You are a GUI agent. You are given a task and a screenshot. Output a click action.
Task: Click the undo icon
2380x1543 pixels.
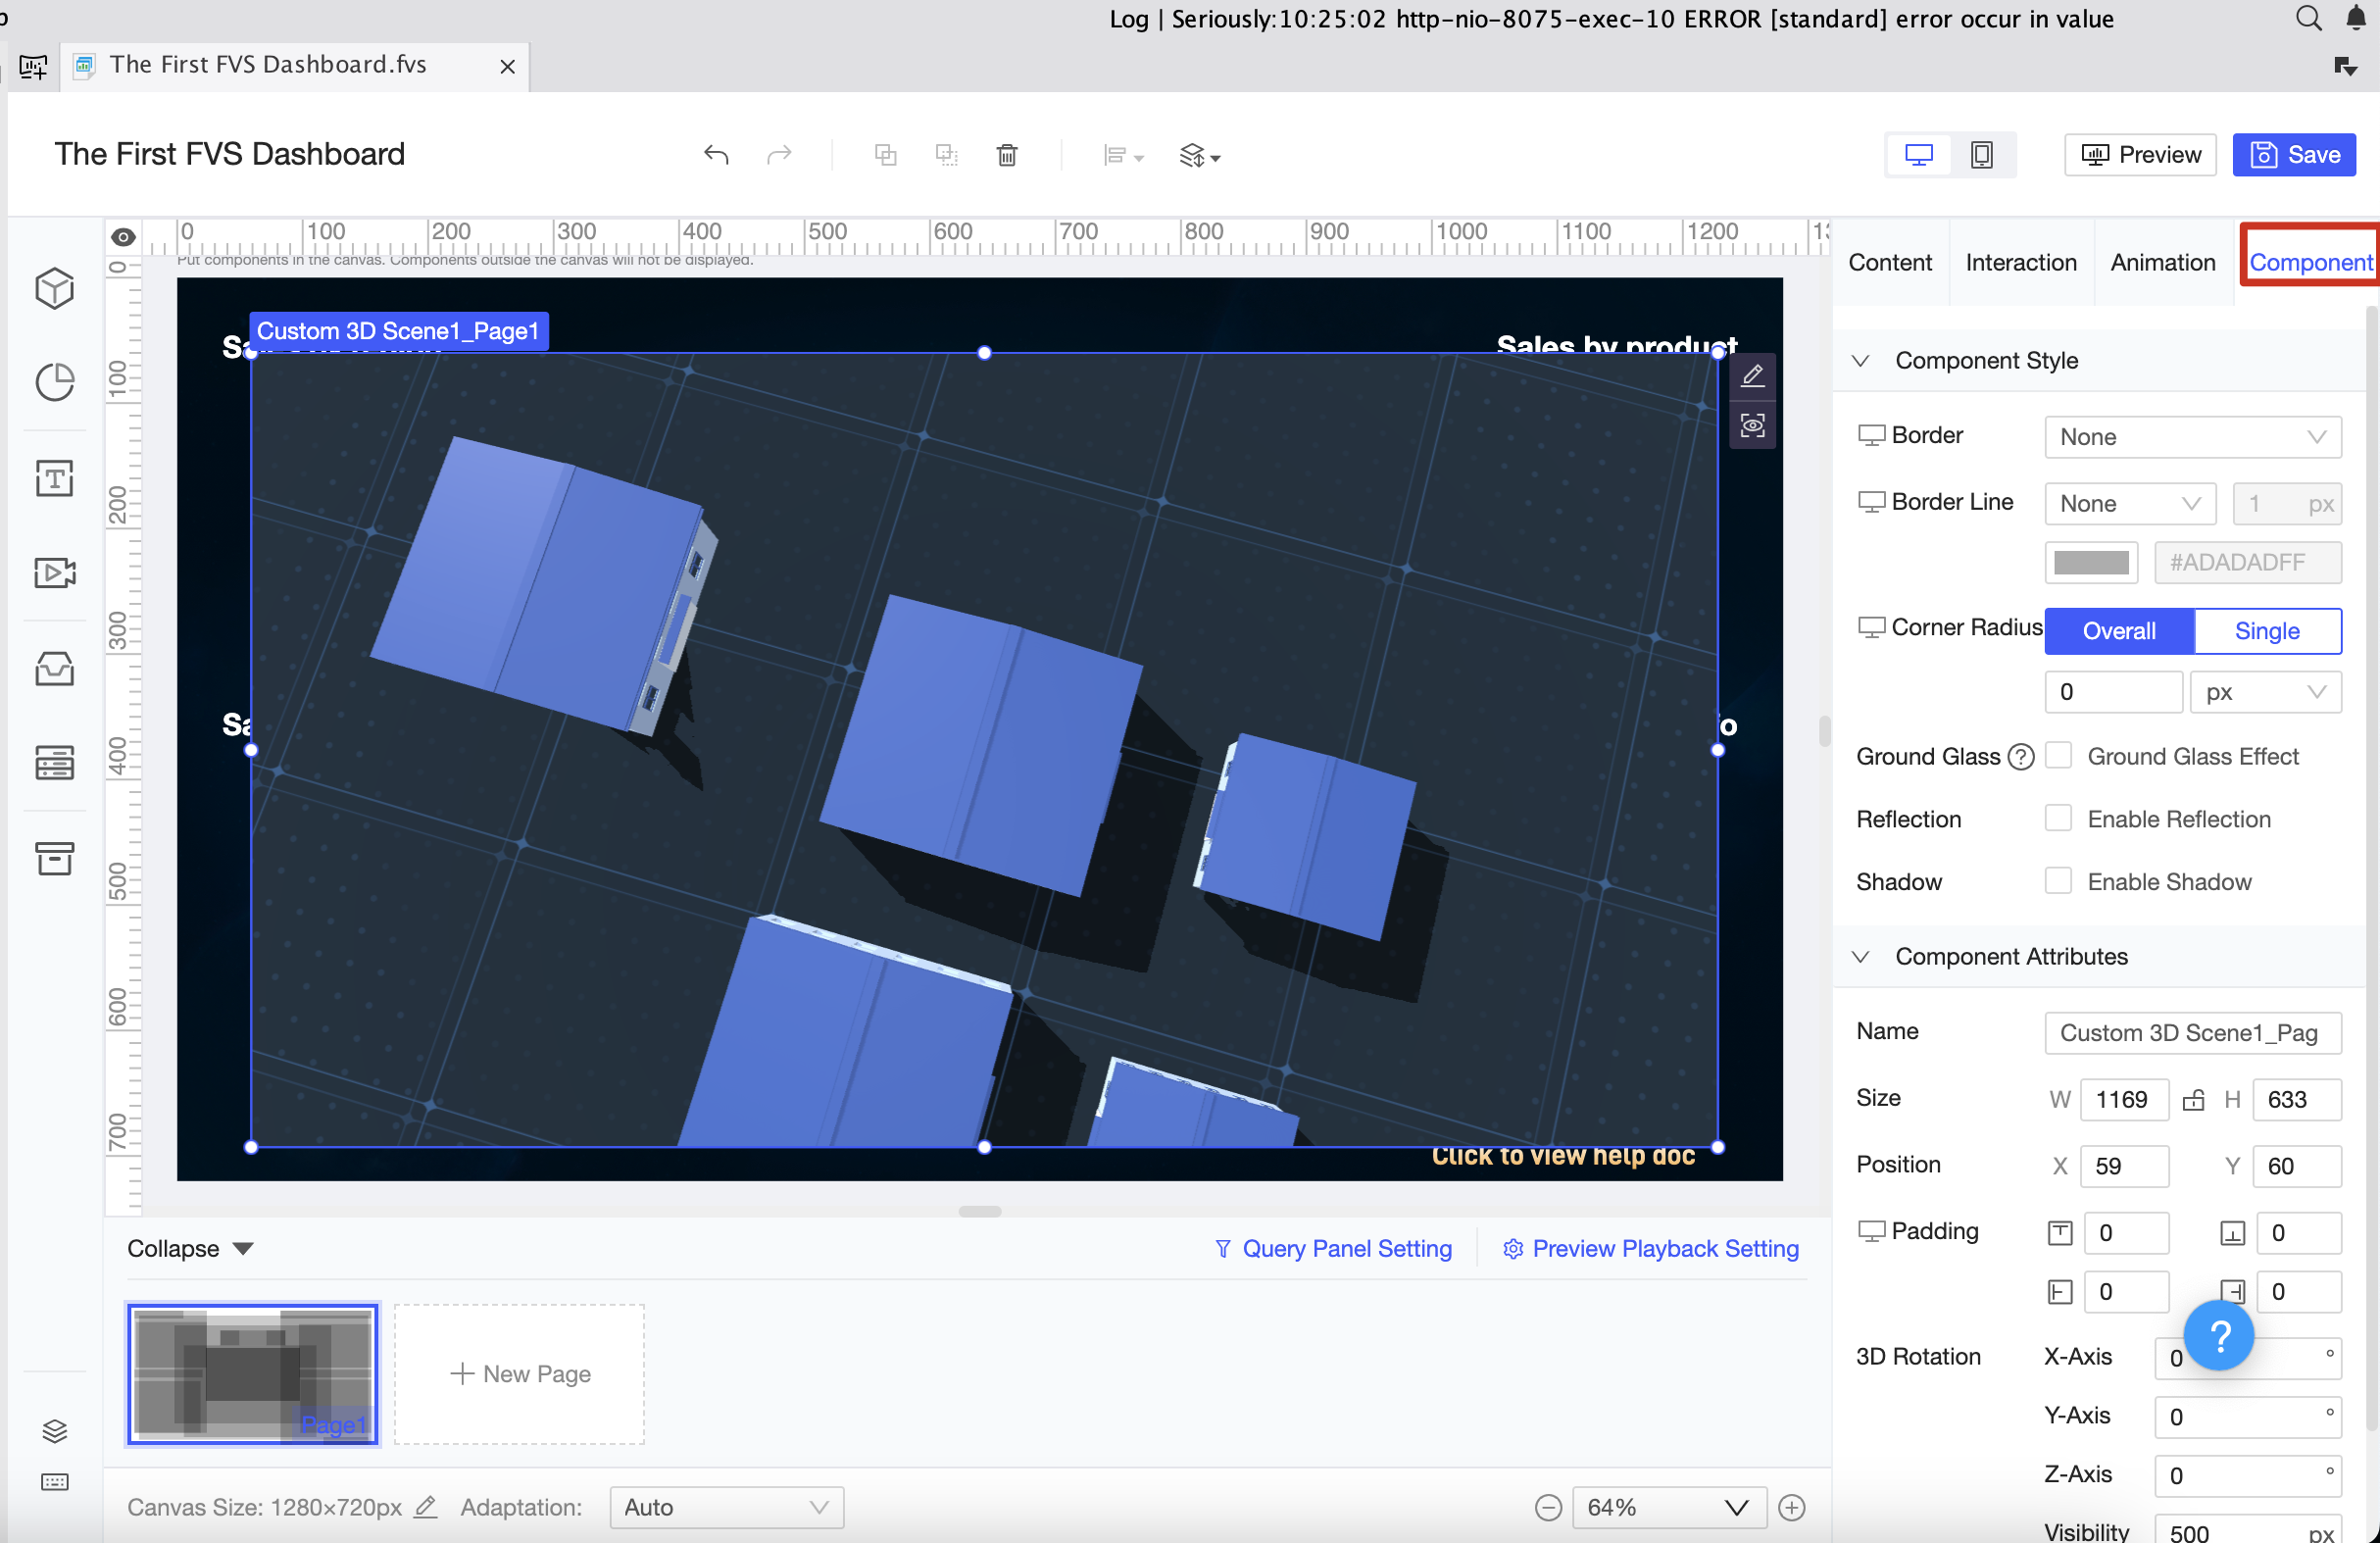pos(716,155)
